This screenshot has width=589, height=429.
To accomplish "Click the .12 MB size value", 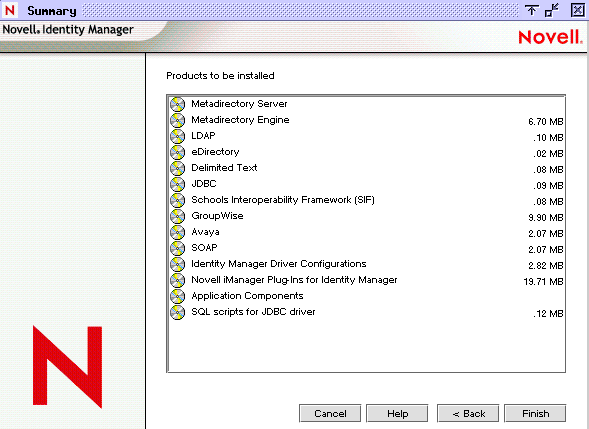I will coord(548,314).
